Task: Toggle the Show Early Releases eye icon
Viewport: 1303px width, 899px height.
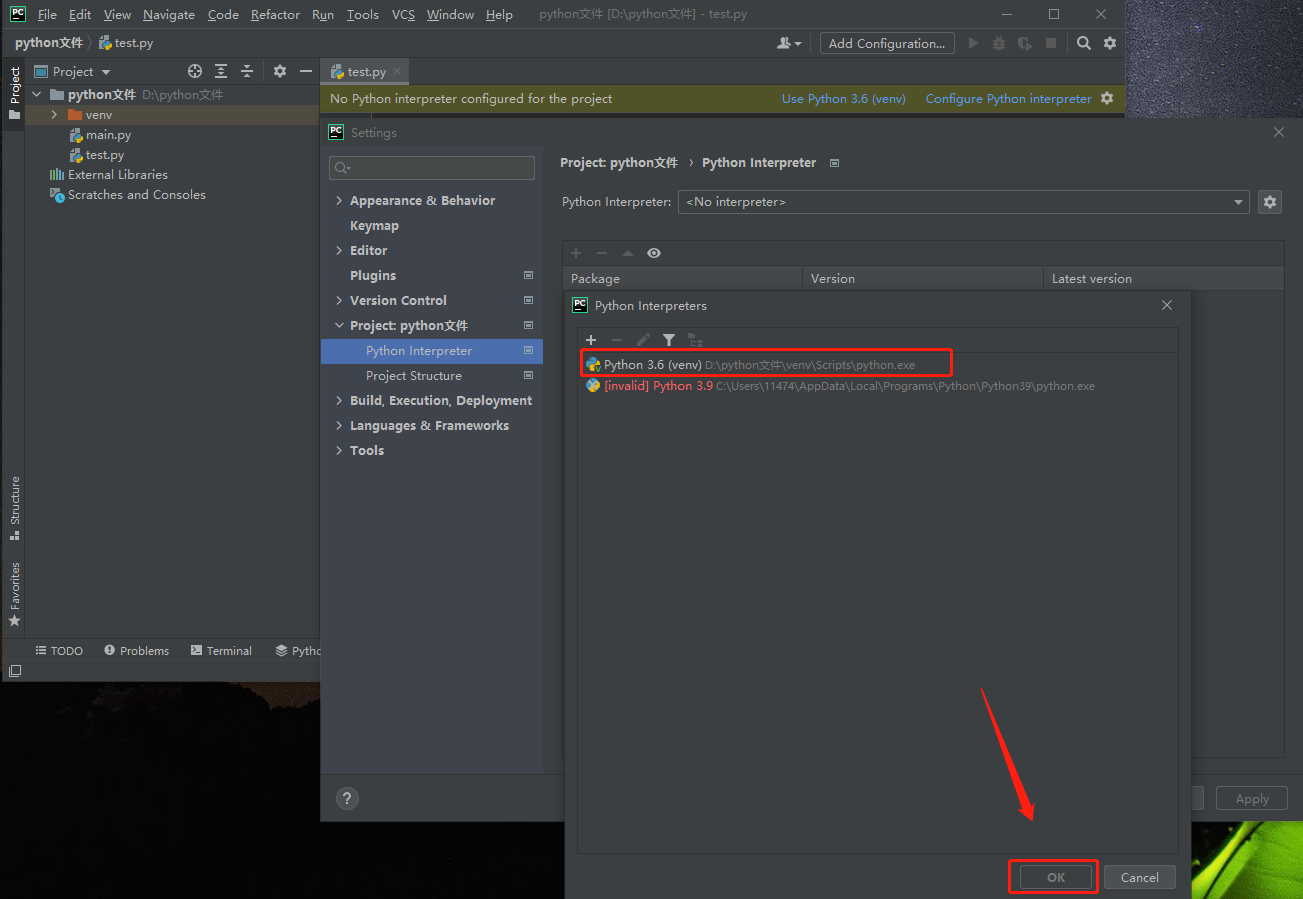Action: tap(654, 253)
